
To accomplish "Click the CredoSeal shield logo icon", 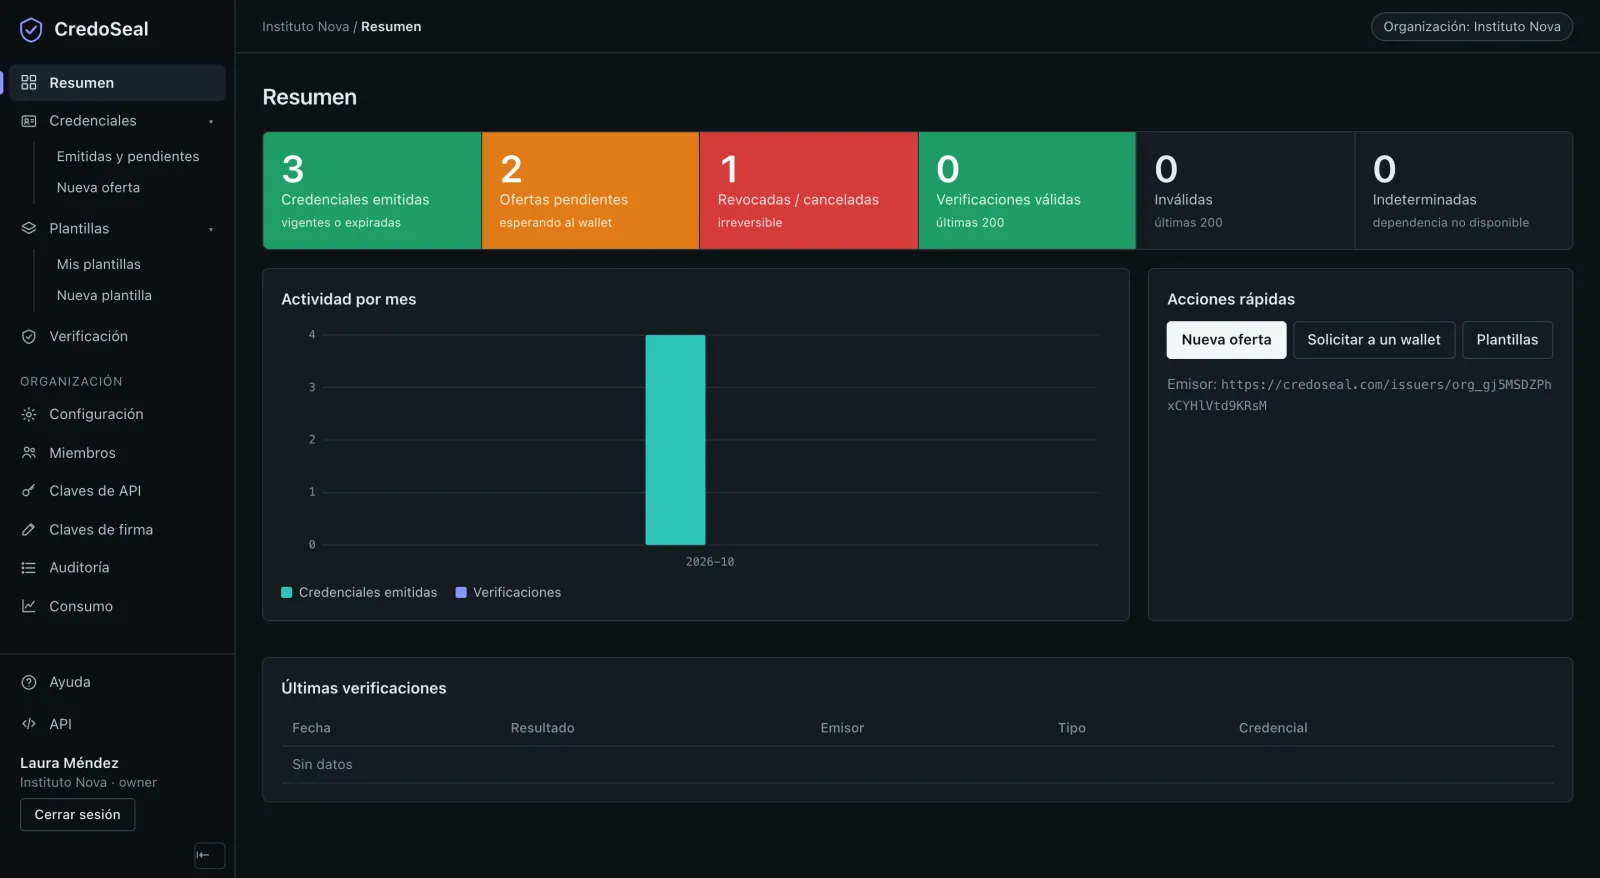I will coord(31,30).
